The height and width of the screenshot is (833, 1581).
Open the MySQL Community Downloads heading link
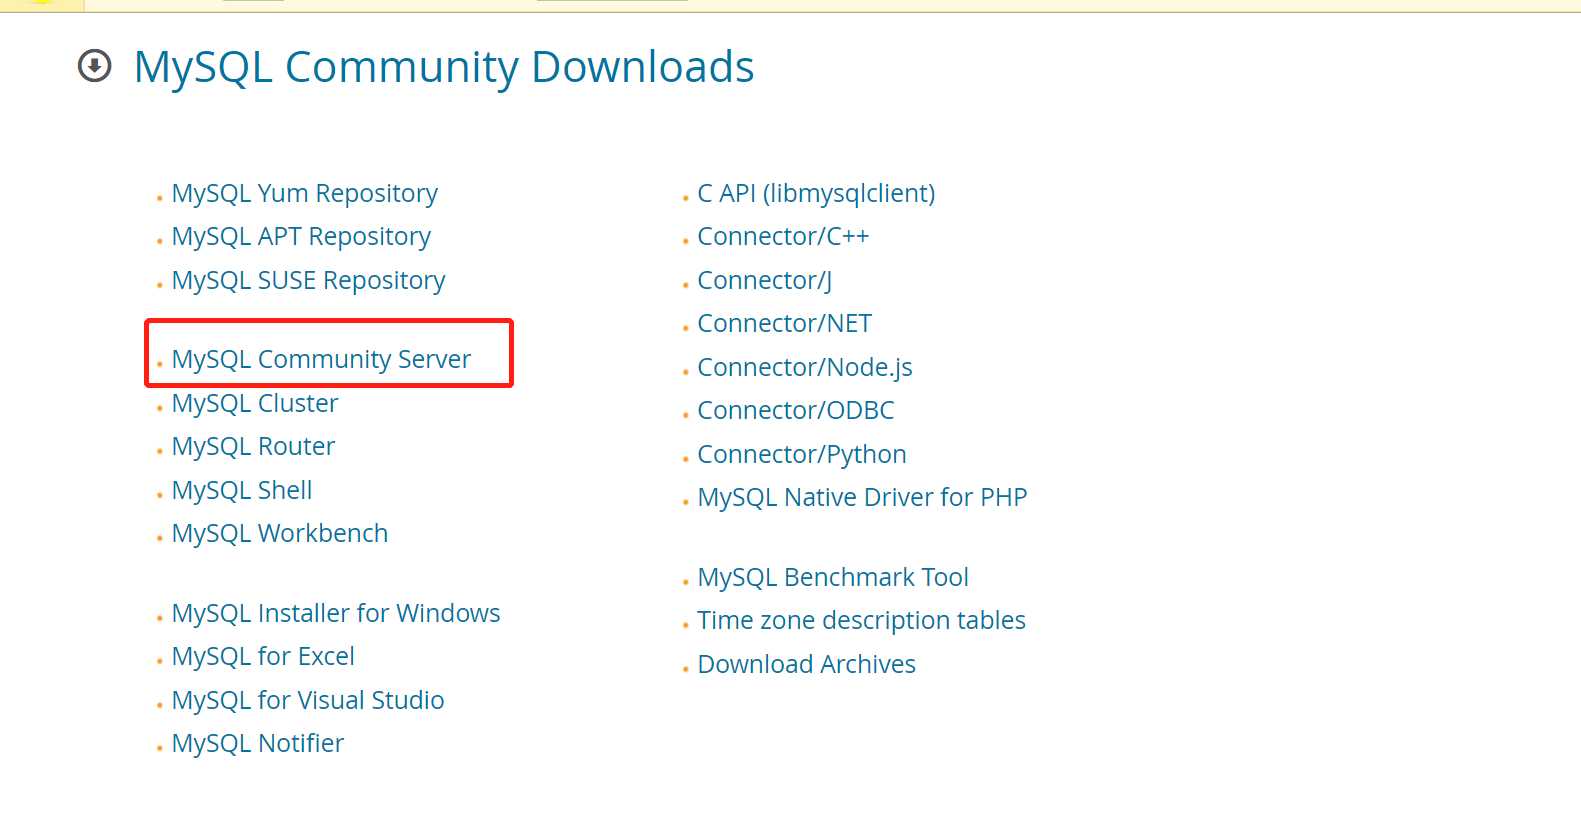point(444,68)
